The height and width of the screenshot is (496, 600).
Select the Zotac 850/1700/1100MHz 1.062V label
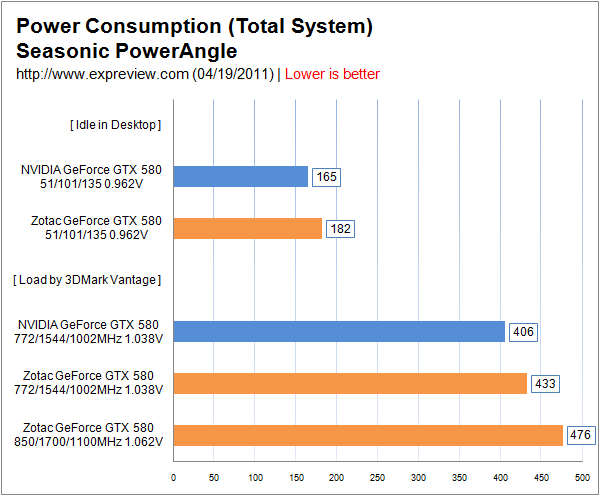click(x=88, y=435)
